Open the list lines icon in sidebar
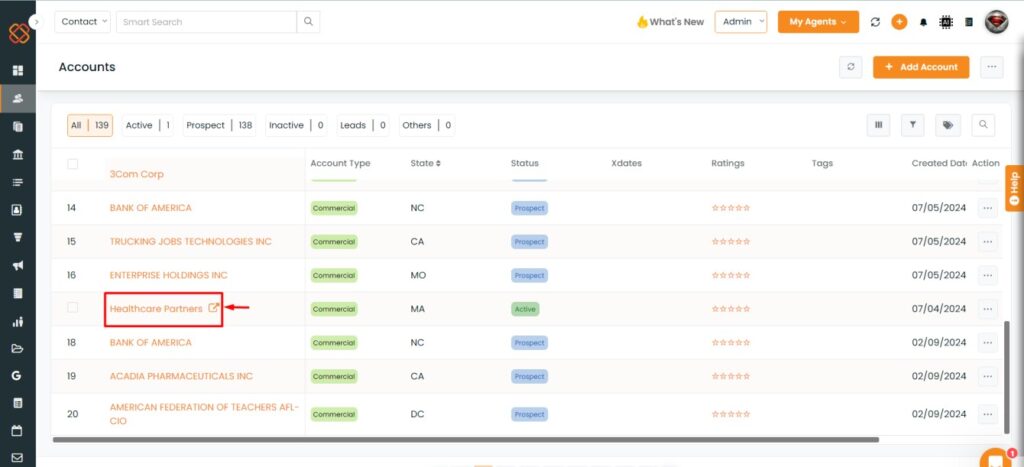Screen dimensions: 1024x467 point(18,182)
